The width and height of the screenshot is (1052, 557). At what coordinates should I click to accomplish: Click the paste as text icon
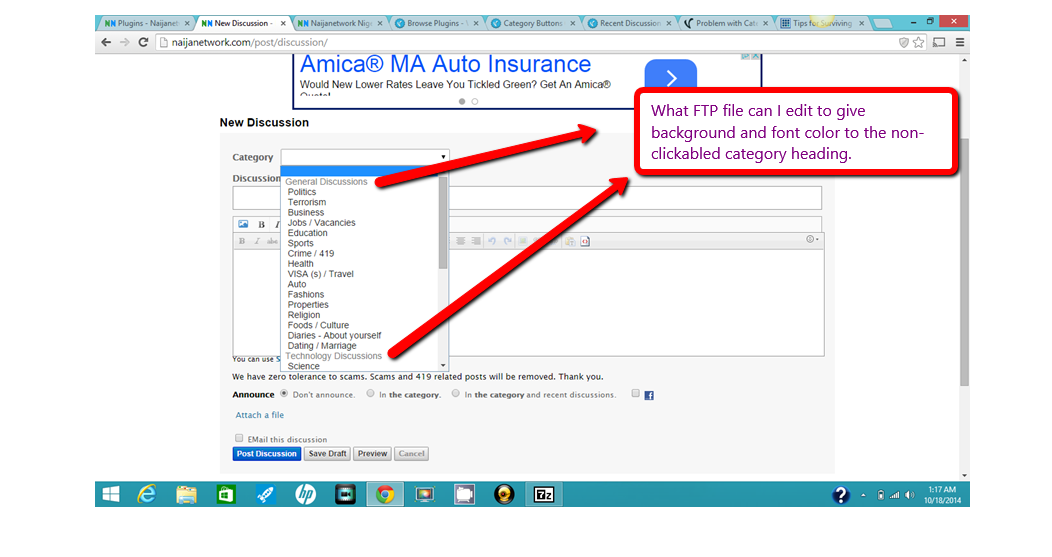point(570,241)
